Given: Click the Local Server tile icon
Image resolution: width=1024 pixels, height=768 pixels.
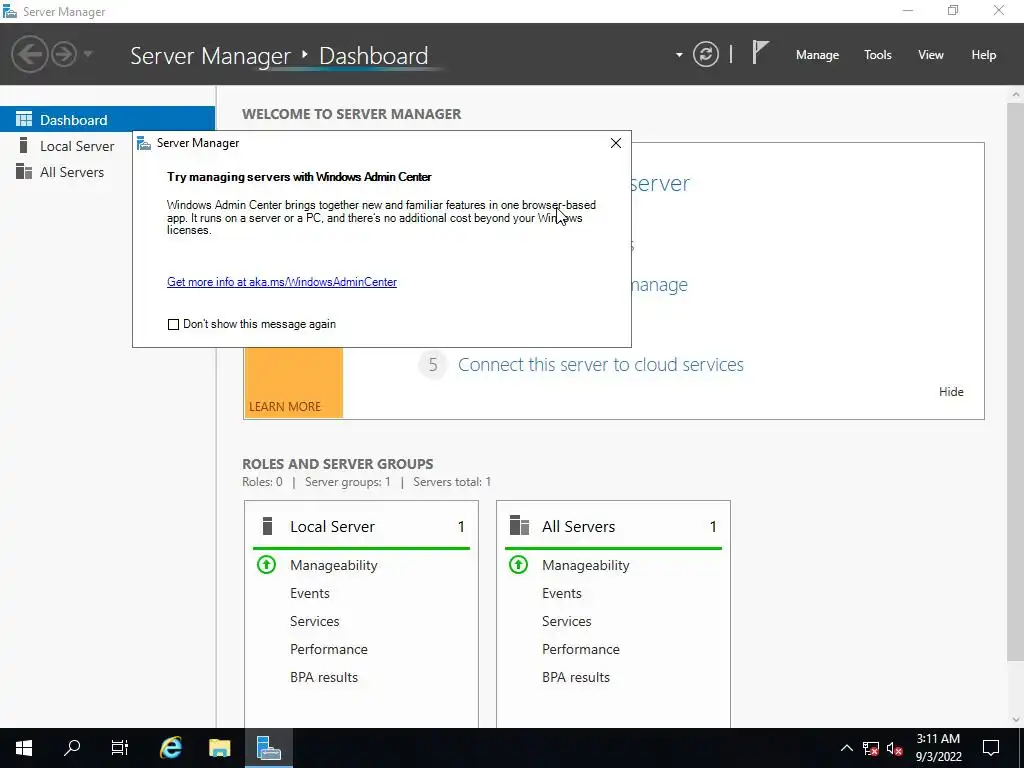Looking at the screenshot, I should [266, 526].
